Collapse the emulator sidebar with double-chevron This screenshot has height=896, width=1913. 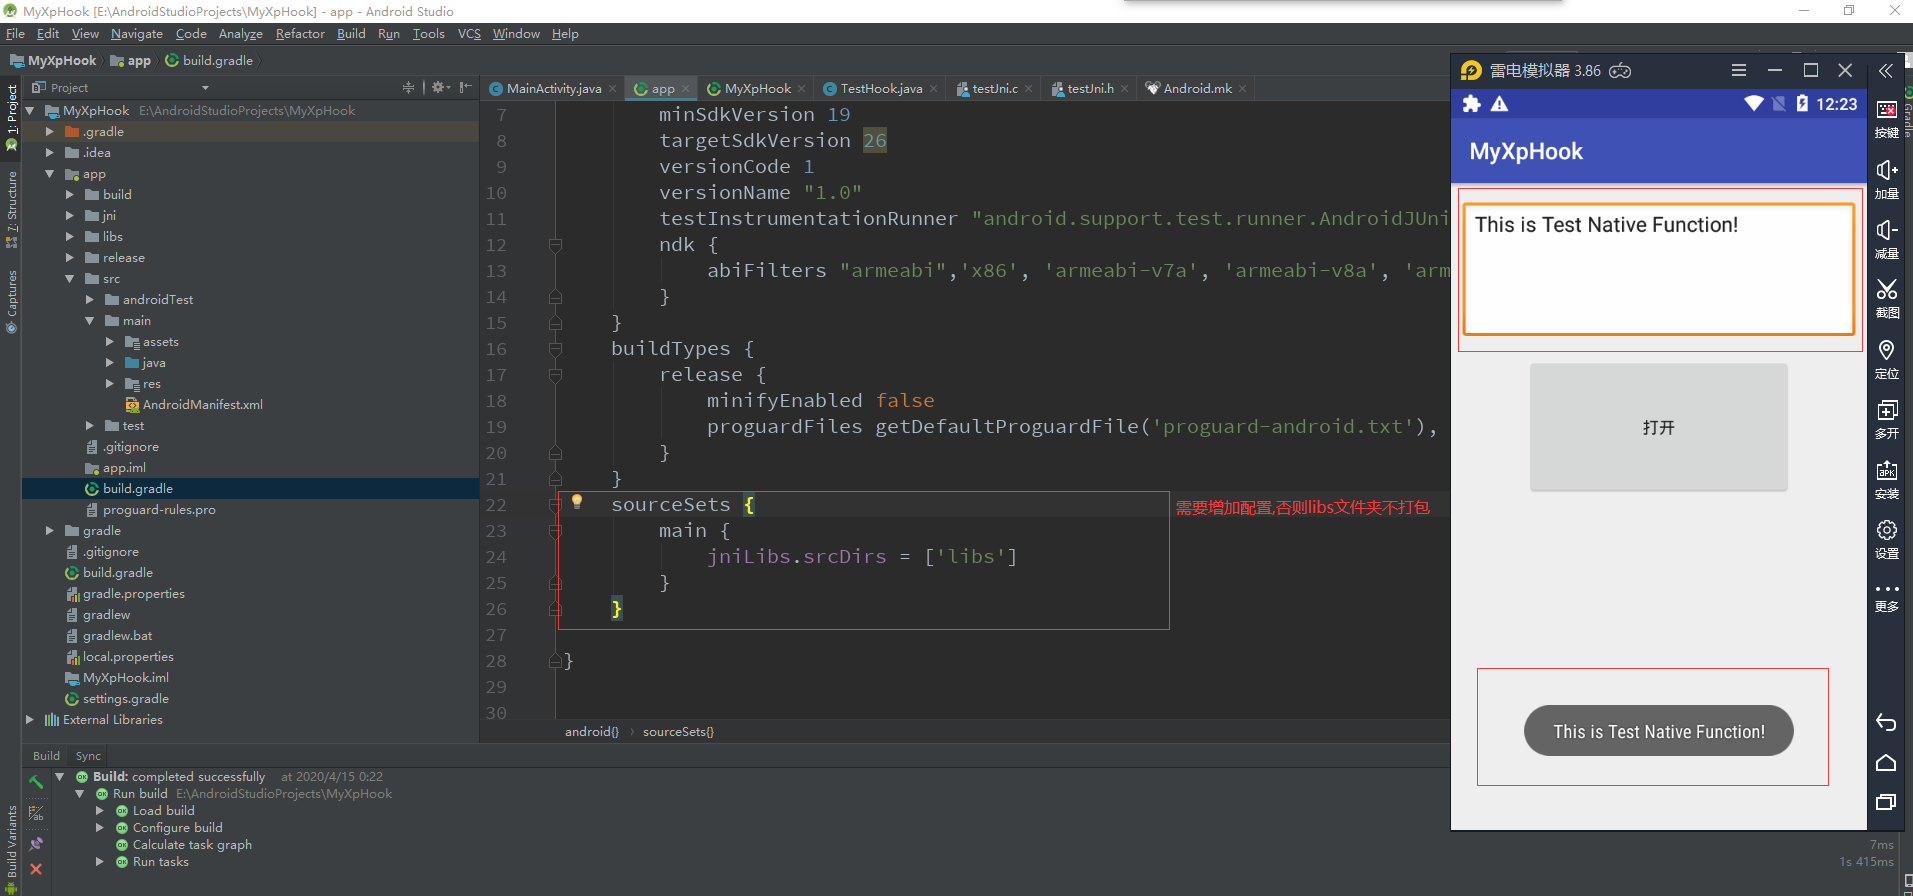click(1886, 71)
